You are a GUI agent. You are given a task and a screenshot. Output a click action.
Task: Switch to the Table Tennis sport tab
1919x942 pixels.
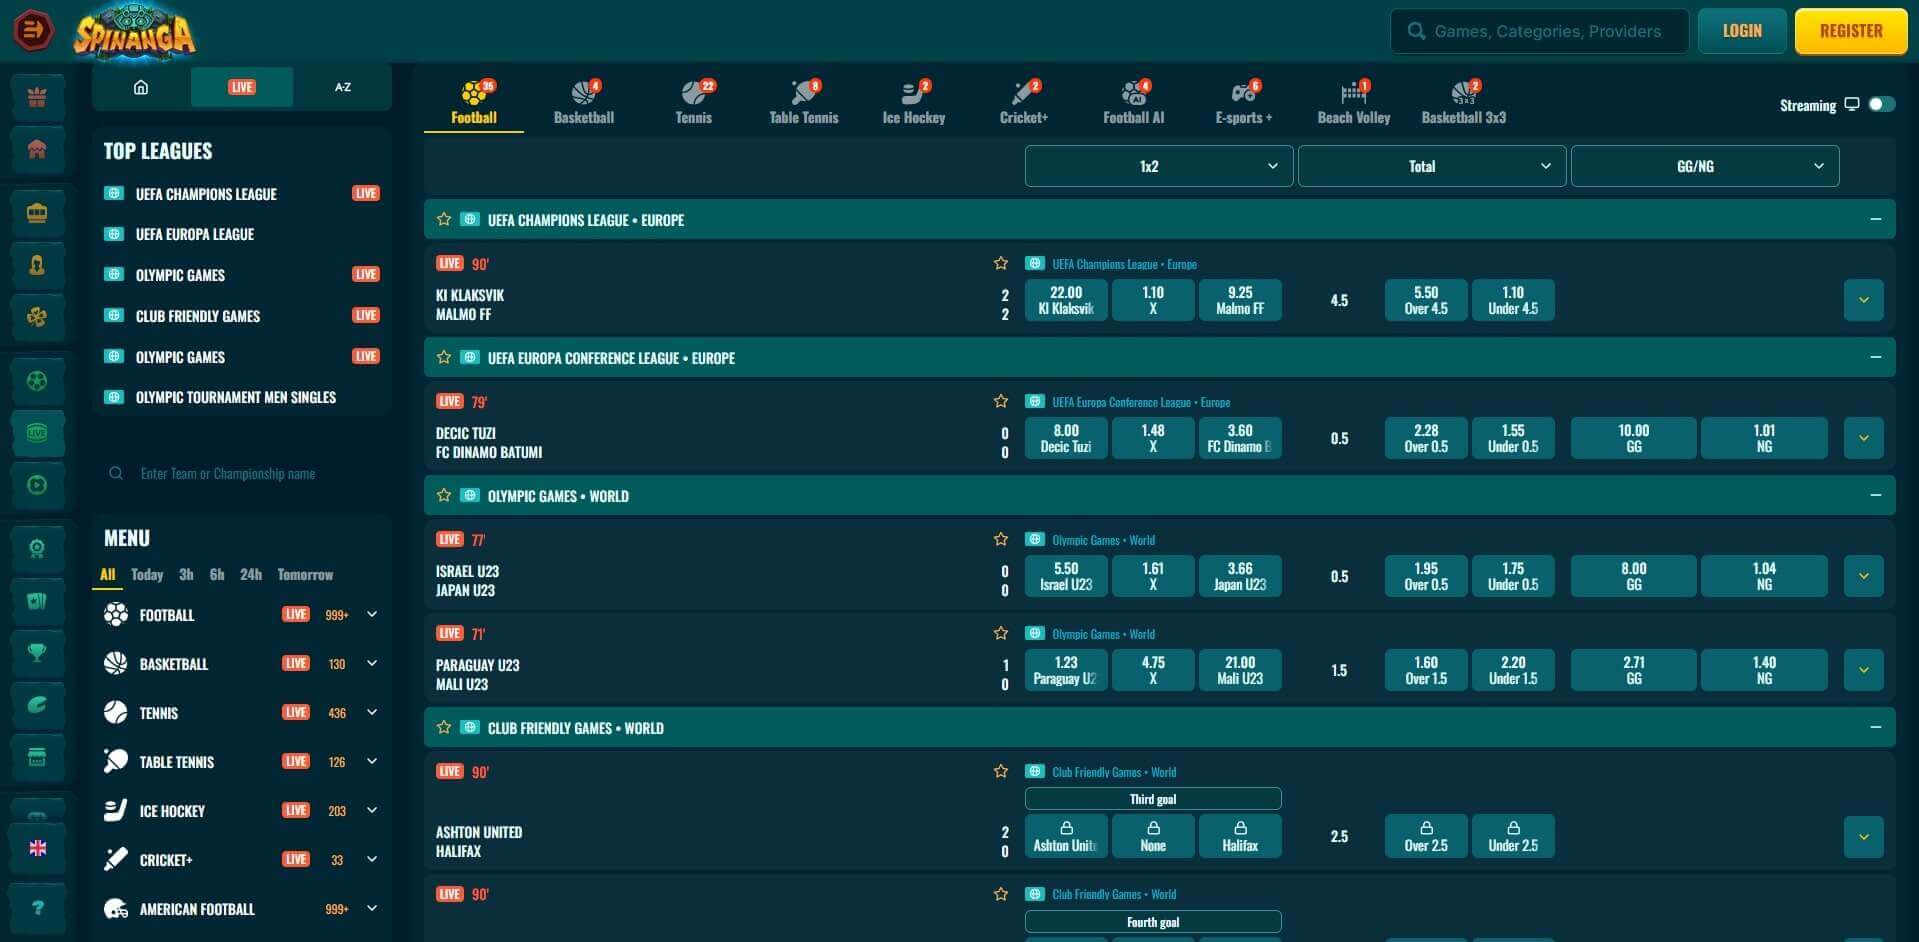pyautogui.click(x=804, y=103)
